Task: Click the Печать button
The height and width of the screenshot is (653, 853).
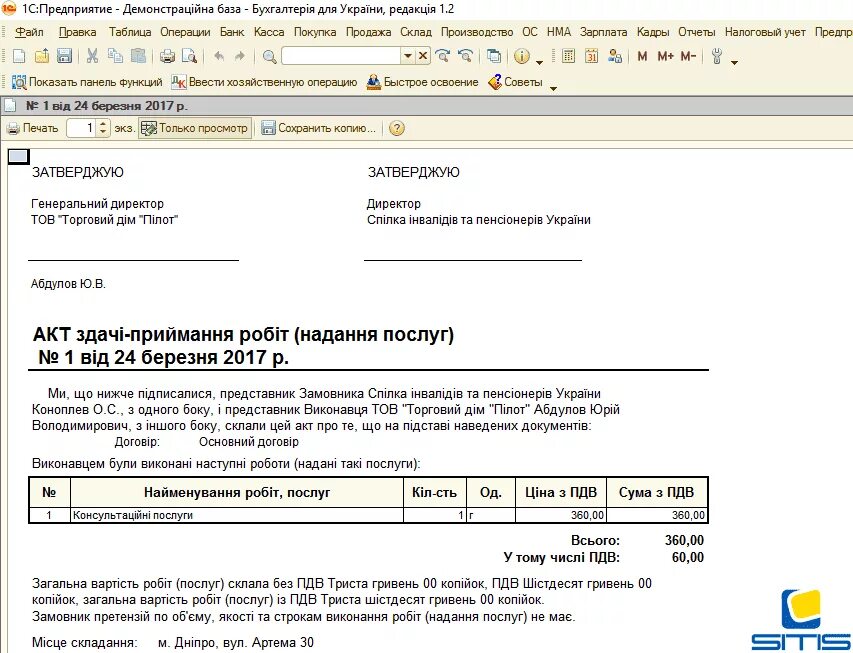Action: (x=33, y=128)
